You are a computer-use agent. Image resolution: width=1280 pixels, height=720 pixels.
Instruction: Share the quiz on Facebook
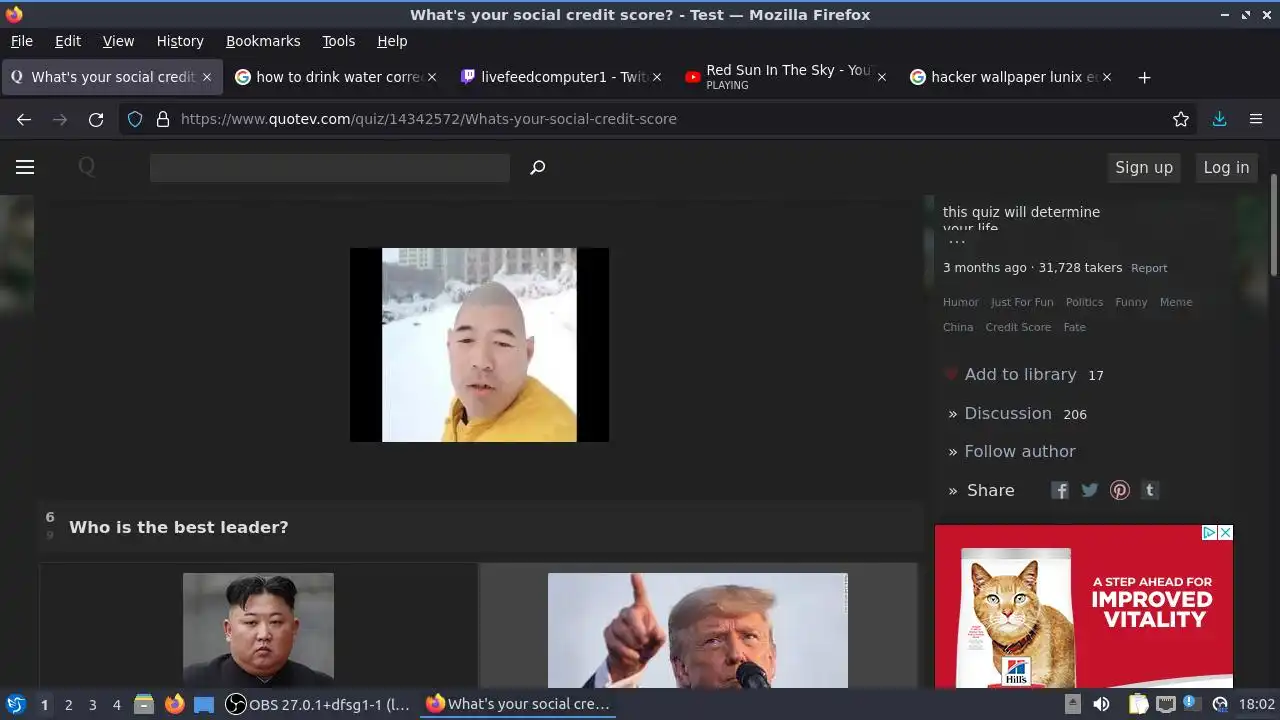pos(1060,490)
